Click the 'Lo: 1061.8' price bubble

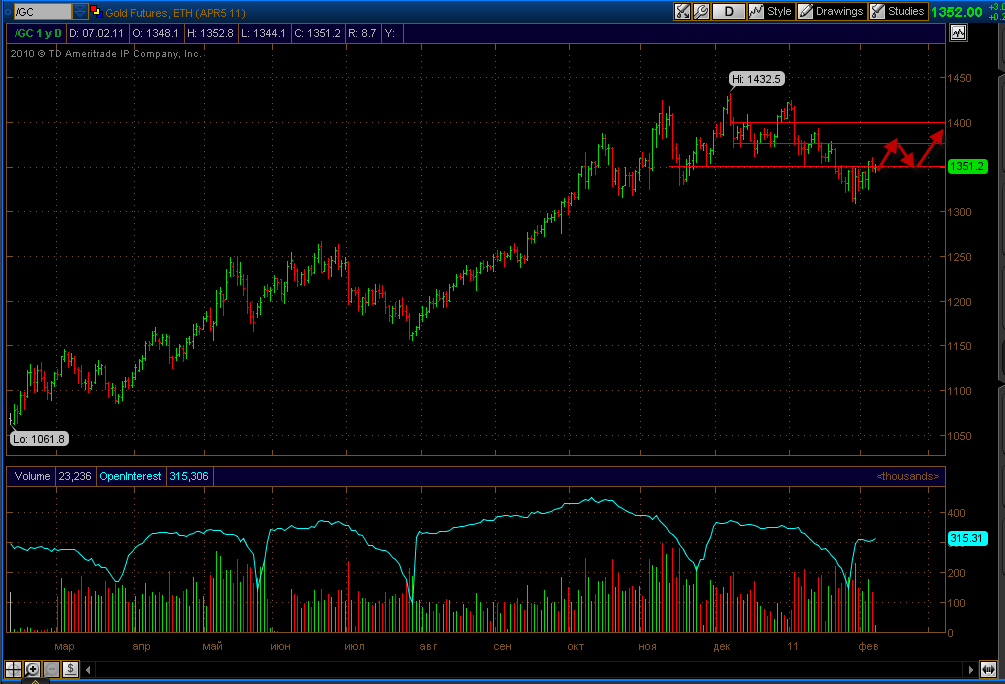39,439
